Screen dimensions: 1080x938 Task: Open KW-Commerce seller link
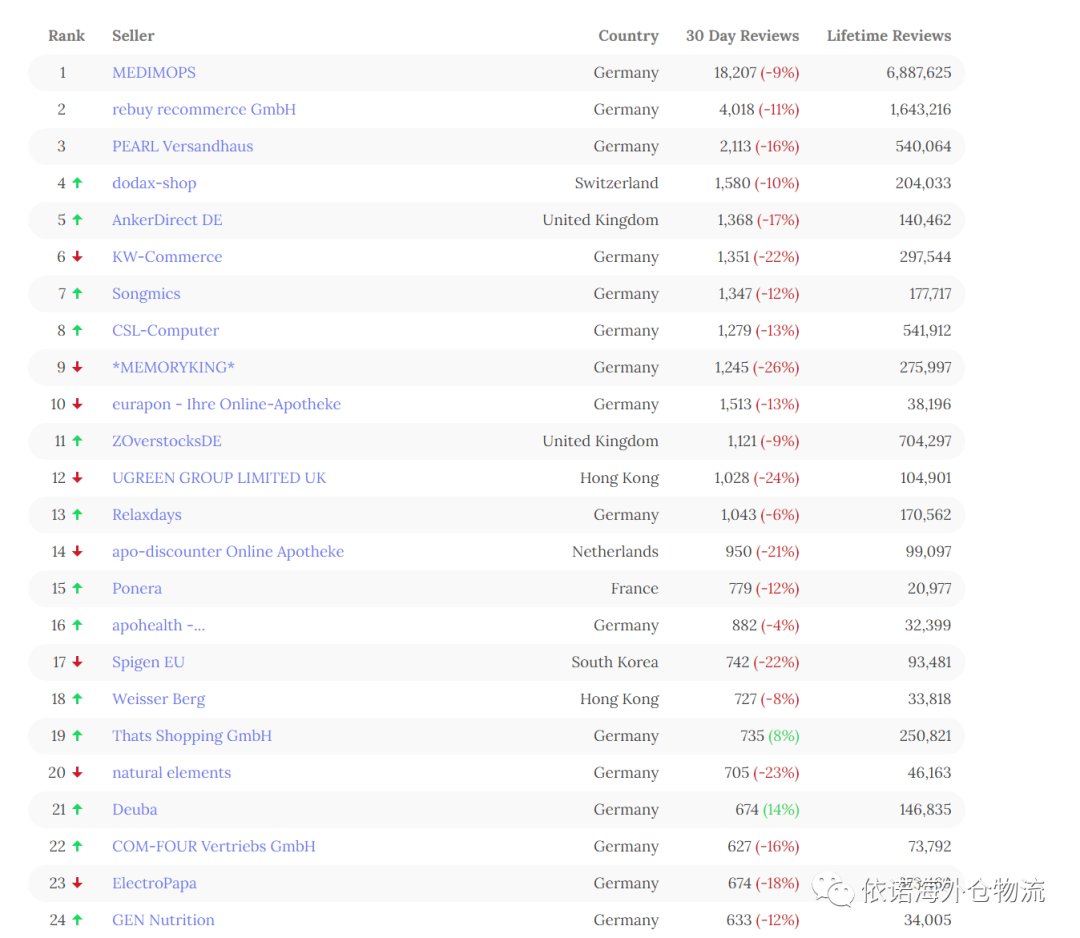click(x=167, y=257)
